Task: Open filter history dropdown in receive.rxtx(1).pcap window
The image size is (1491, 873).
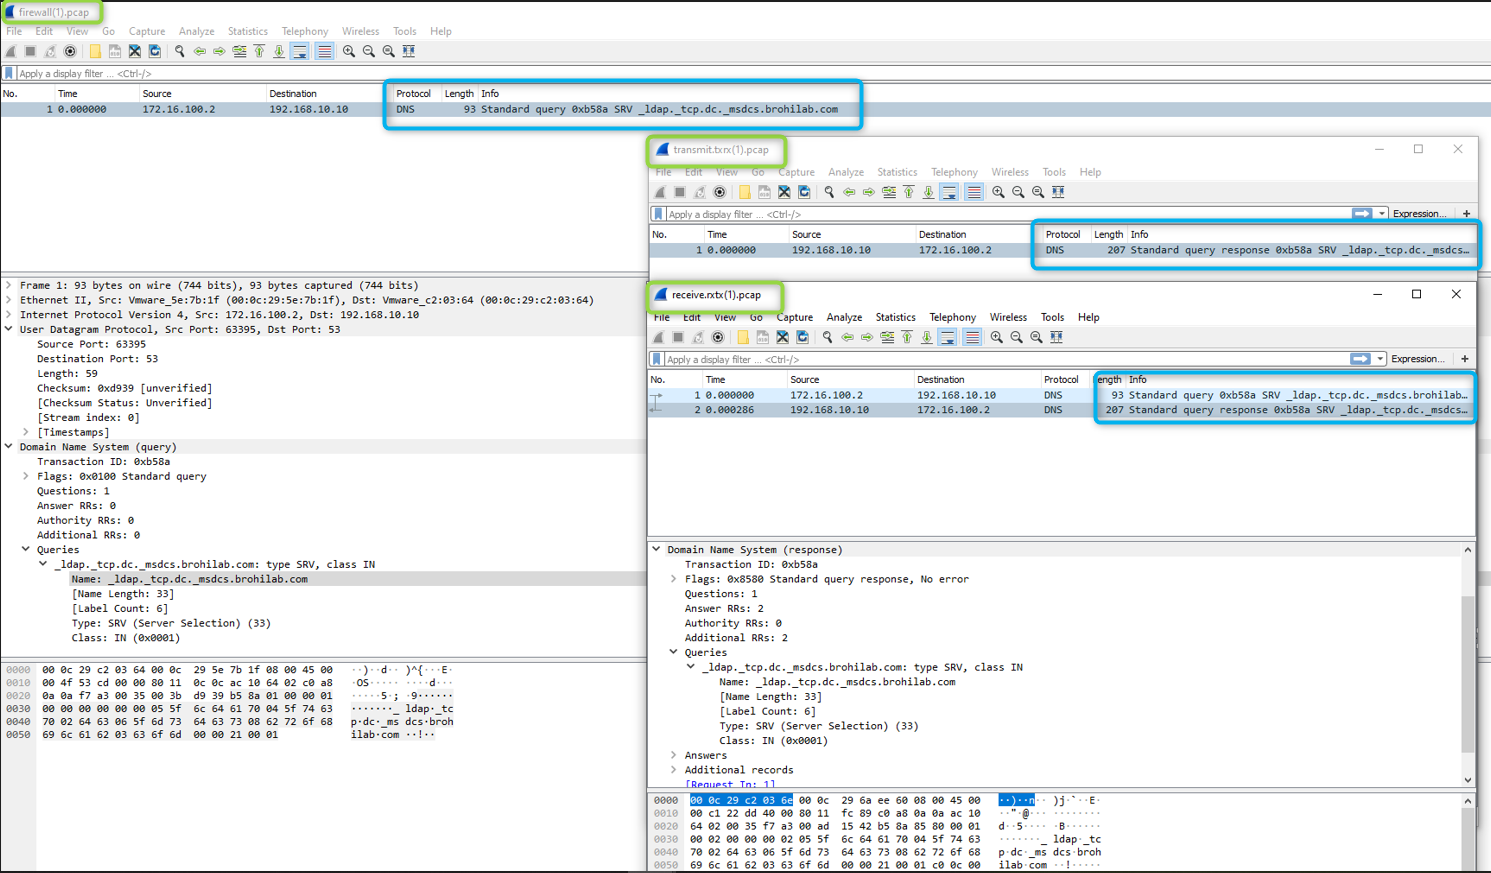Action: click(1380, 359)
